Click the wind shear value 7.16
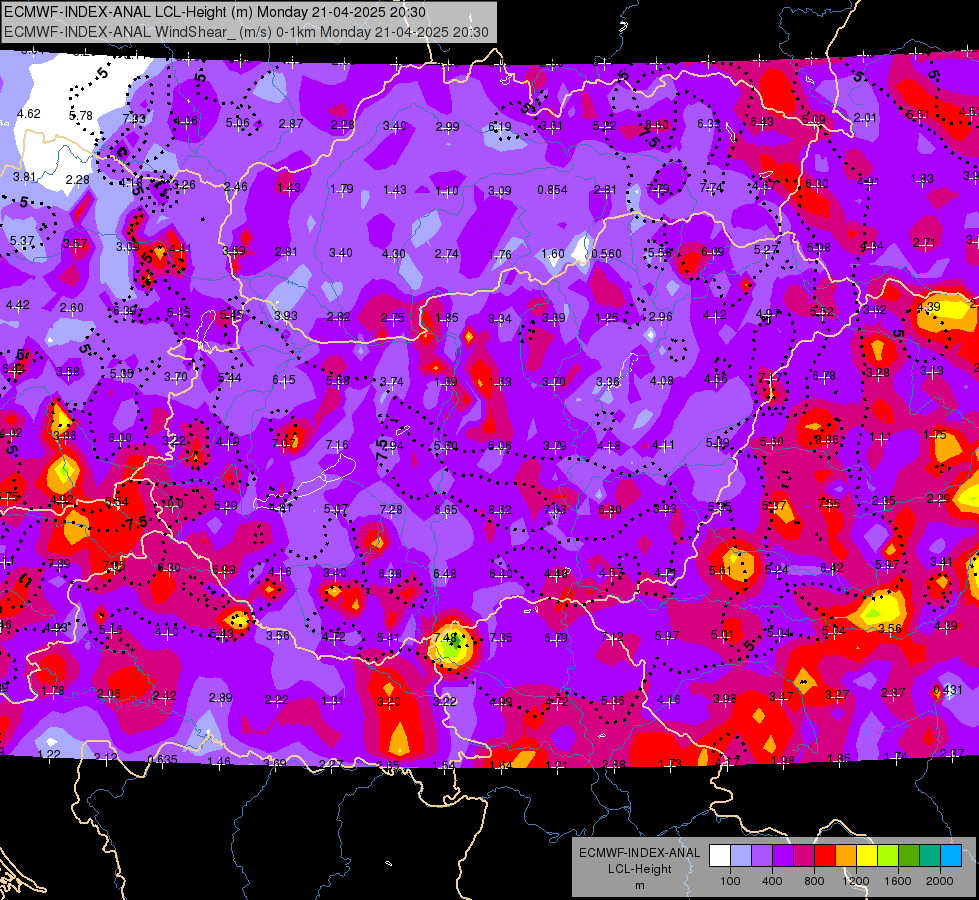This screenshot has height=900, width=979. (x=337, y=445)
